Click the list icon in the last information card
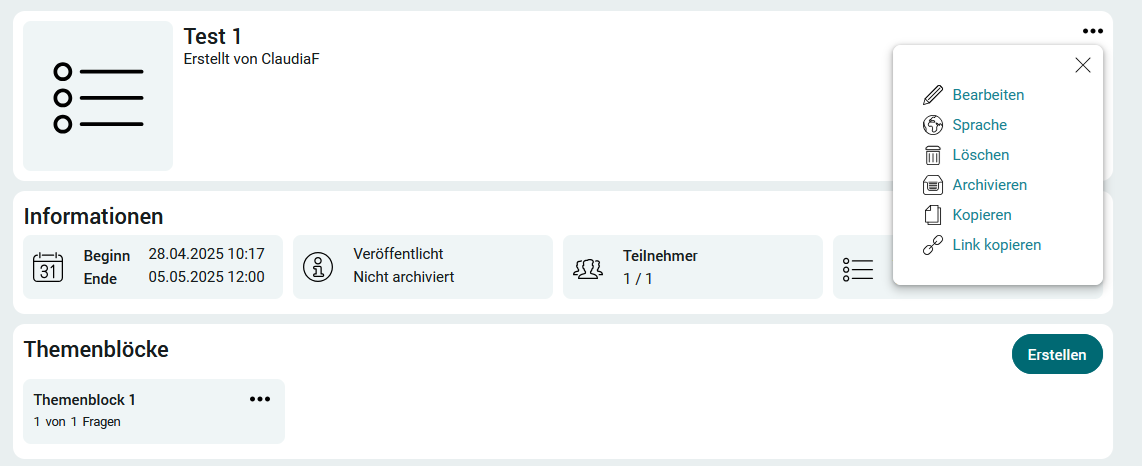The width and height of the screenshot is (1142, 466). coord(858,269)
